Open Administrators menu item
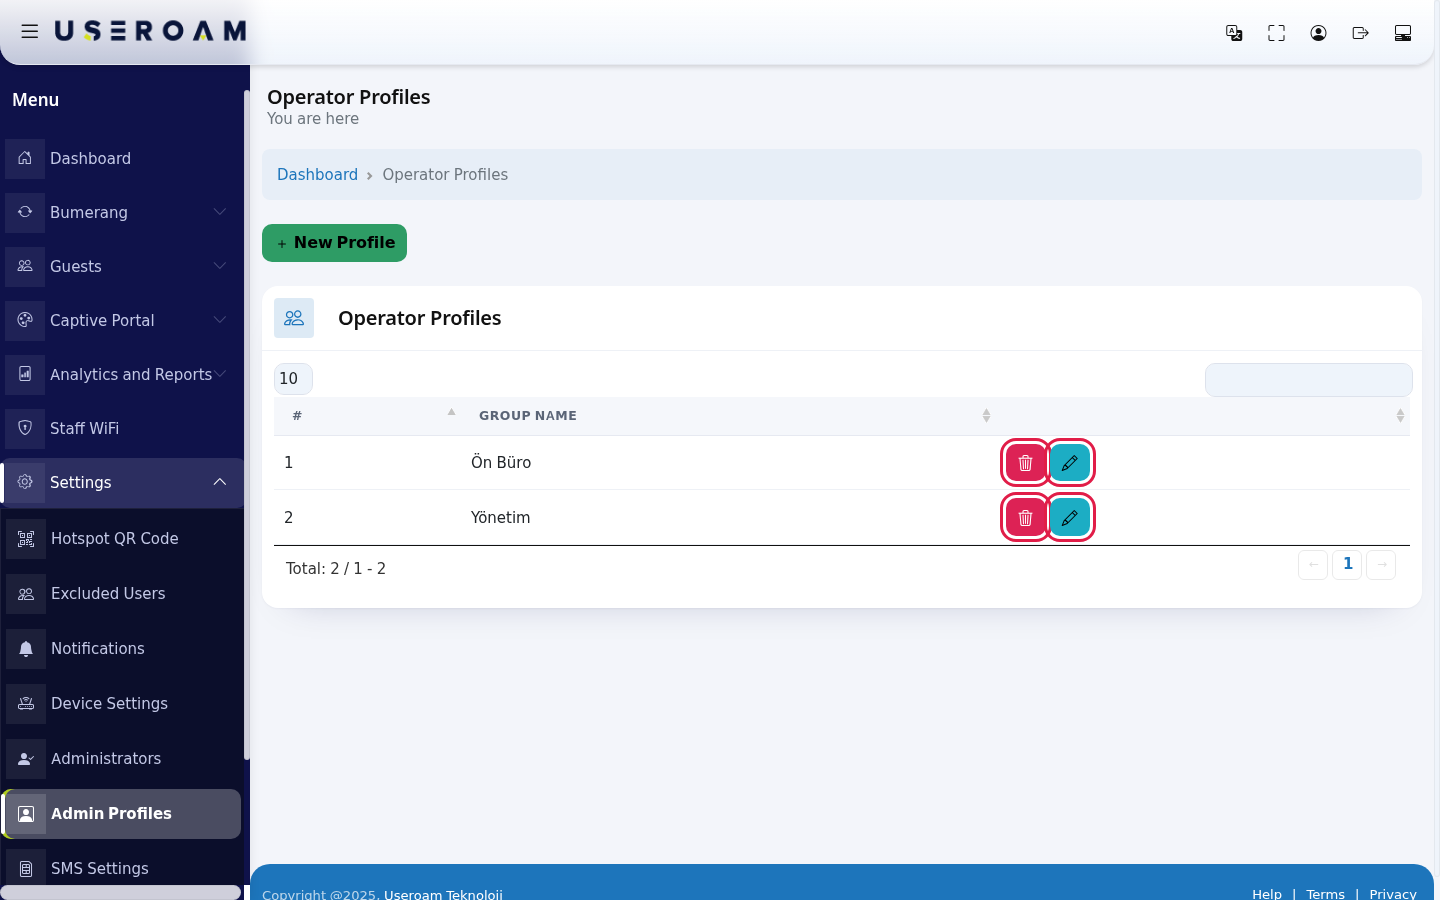 (x=121, y=758)
